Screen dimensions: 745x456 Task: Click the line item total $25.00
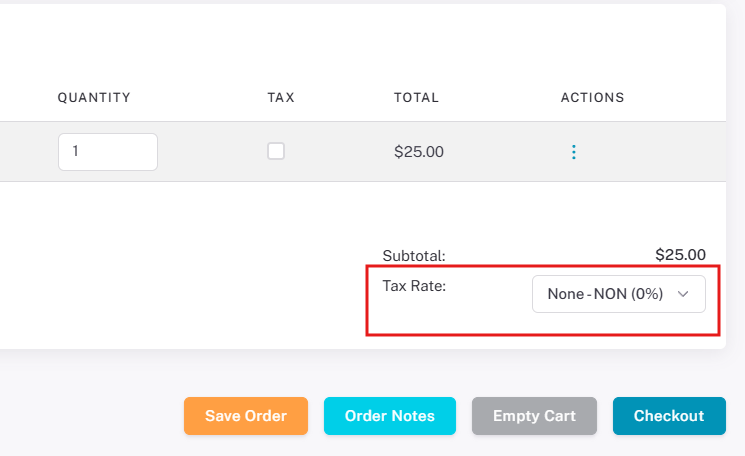pos(419,152)
